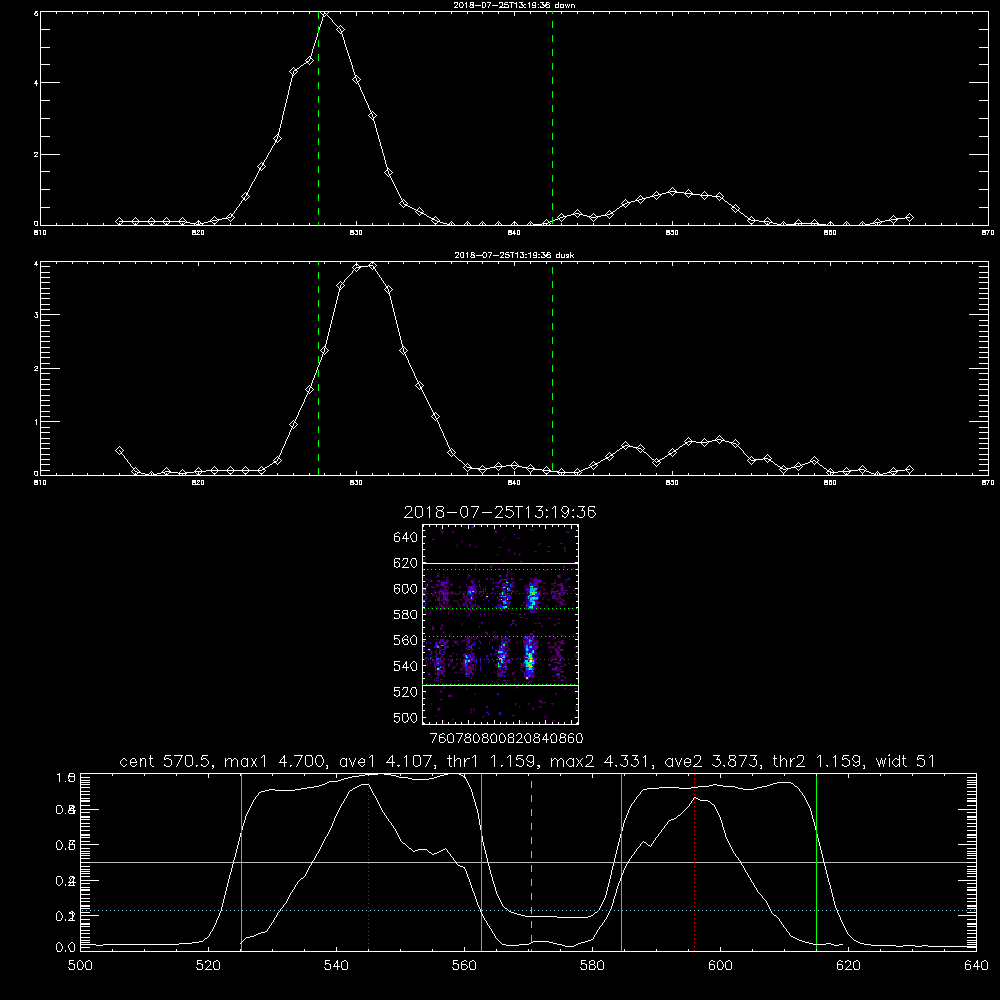Click the '3' y-axis label of dusk plot
The height and width of the screenshot is (1000, 1000).
(36, 315)
